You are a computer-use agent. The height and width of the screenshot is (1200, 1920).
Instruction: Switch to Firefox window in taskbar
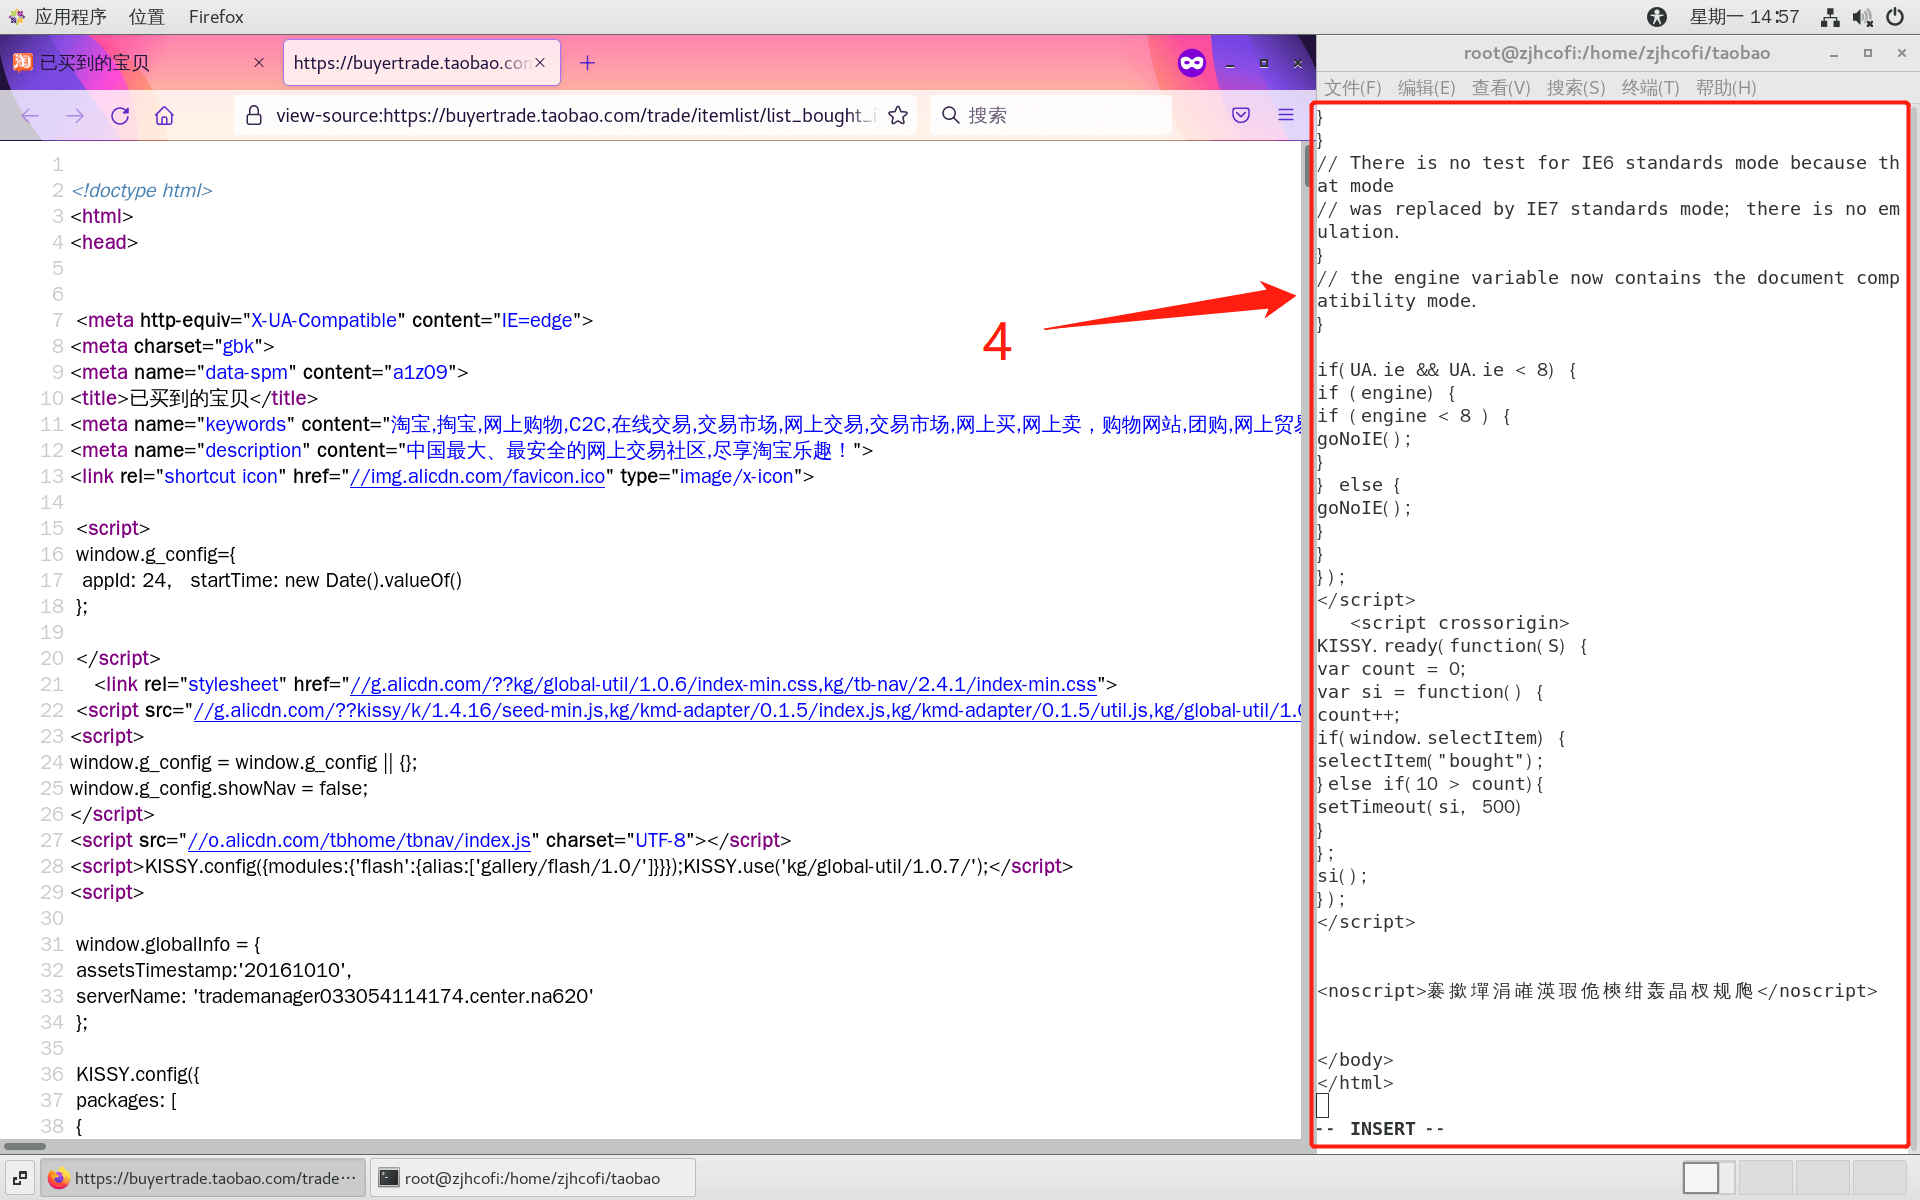(203, 1178)
